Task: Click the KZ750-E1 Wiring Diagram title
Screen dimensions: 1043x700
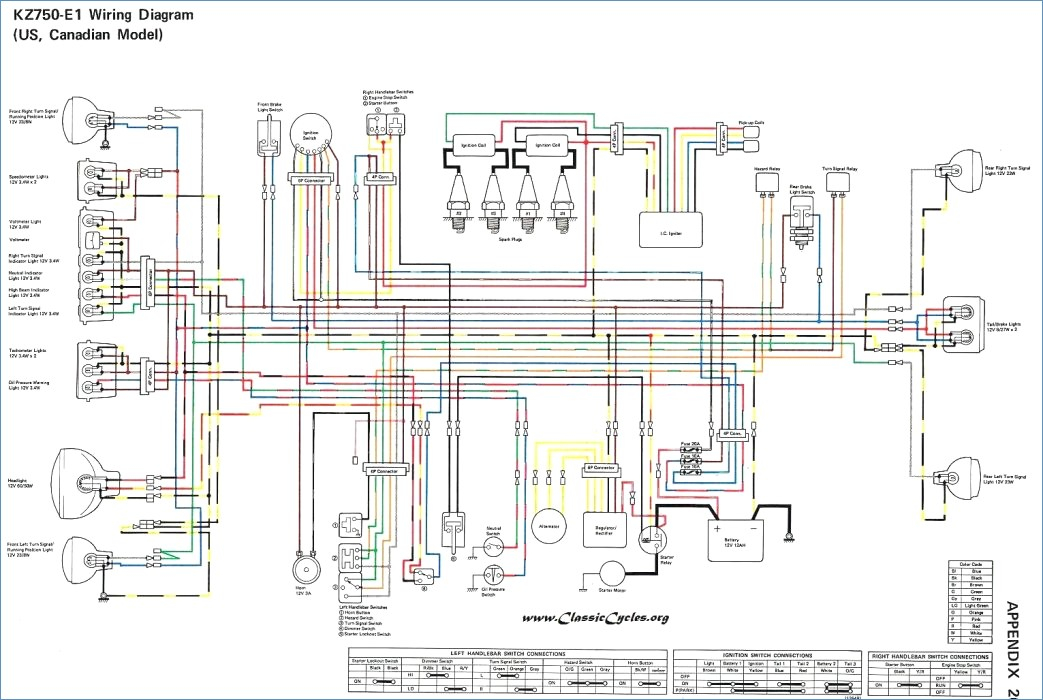Action: [x=100, y=15]
